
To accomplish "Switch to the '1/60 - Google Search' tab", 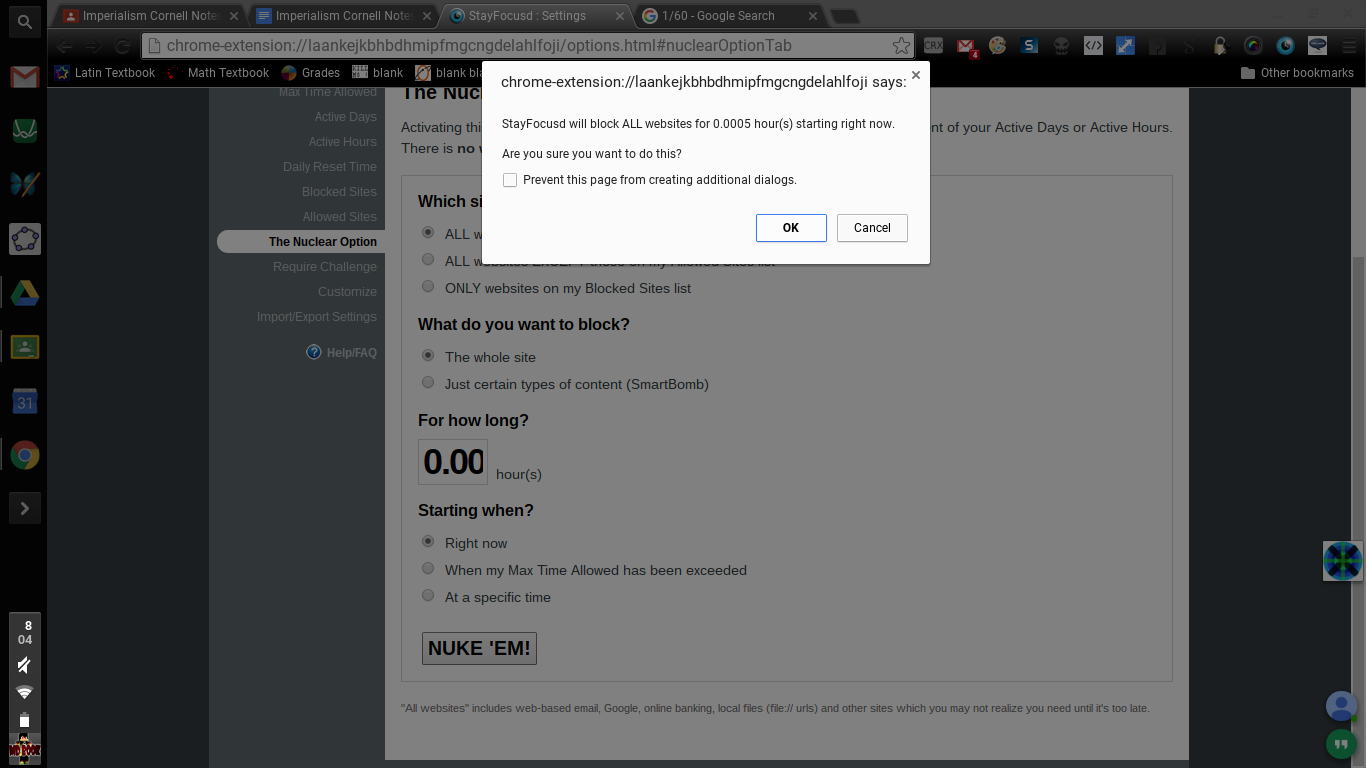I will 728,16.
